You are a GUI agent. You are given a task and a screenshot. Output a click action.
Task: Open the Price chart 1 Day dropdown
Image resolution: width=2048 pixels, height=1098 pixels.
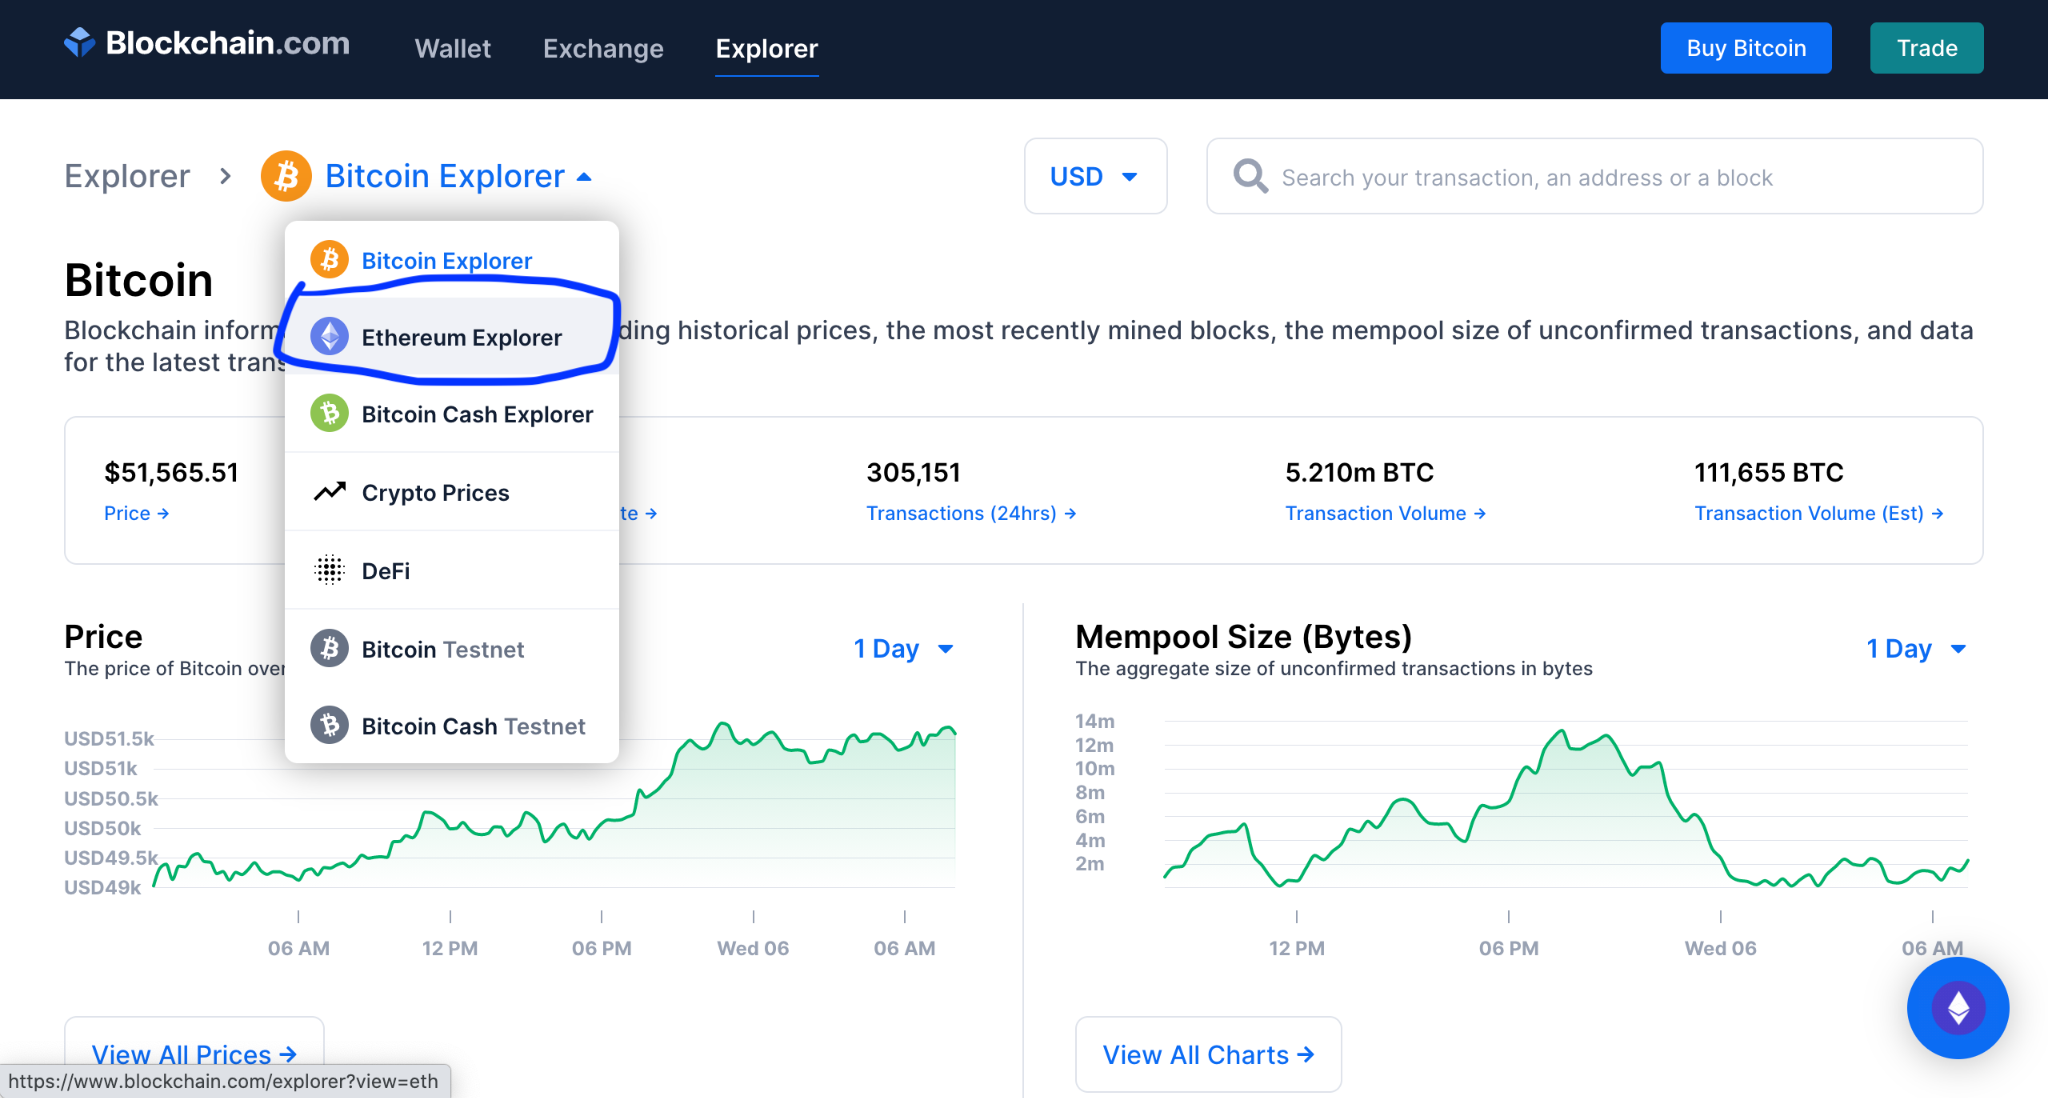[x=903, y=649]
